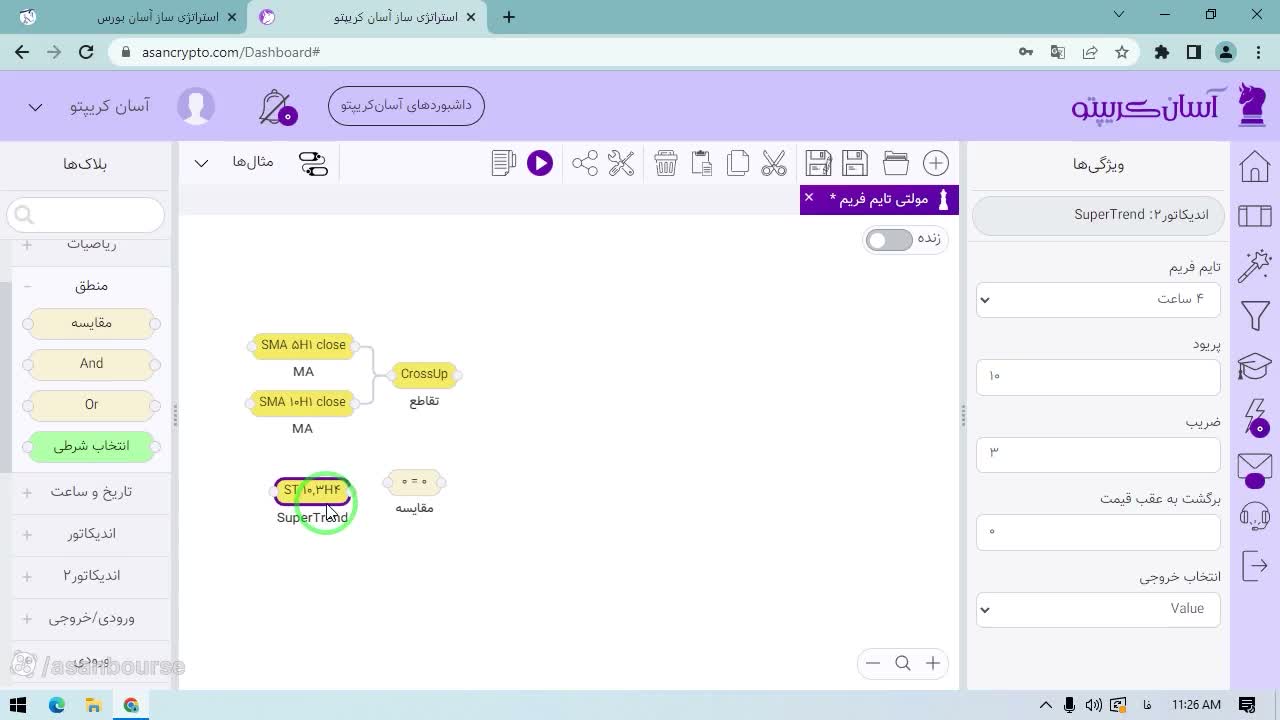The height and width of the screenshot is (720, 1280).
Task: Open the تایم فریم dropdown showing ۴ ساعت
Action: point(1098,299)
